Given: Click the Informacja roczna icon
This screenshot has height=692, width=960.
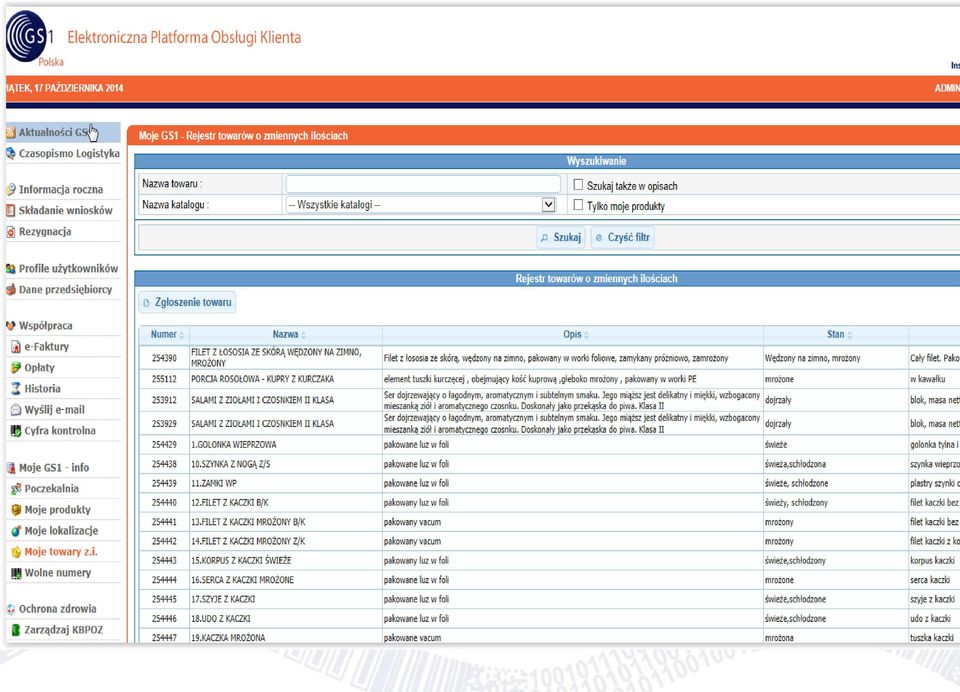Looking at the screenshot, I should (x=10, y=190).
